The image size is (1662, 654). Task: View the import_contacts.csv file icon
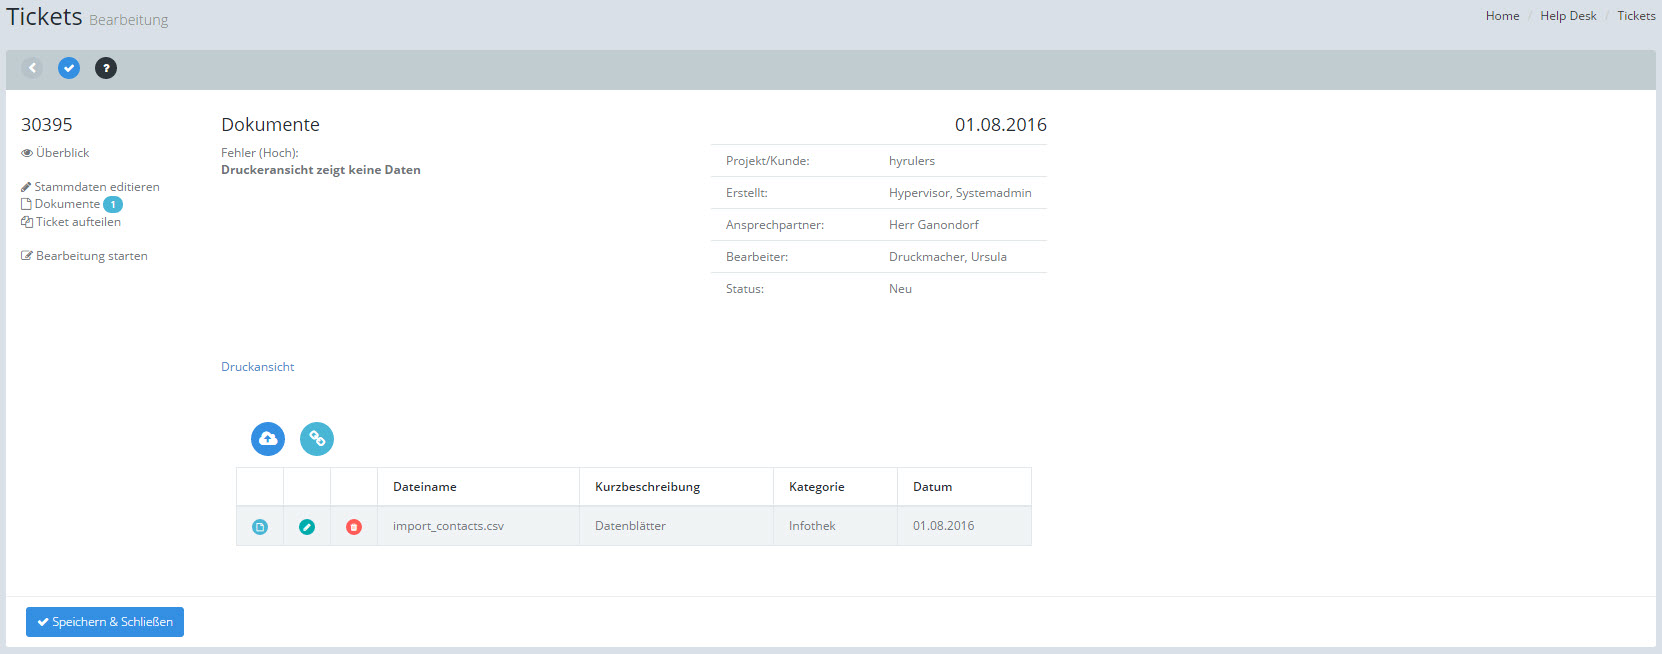coord(260,527)
